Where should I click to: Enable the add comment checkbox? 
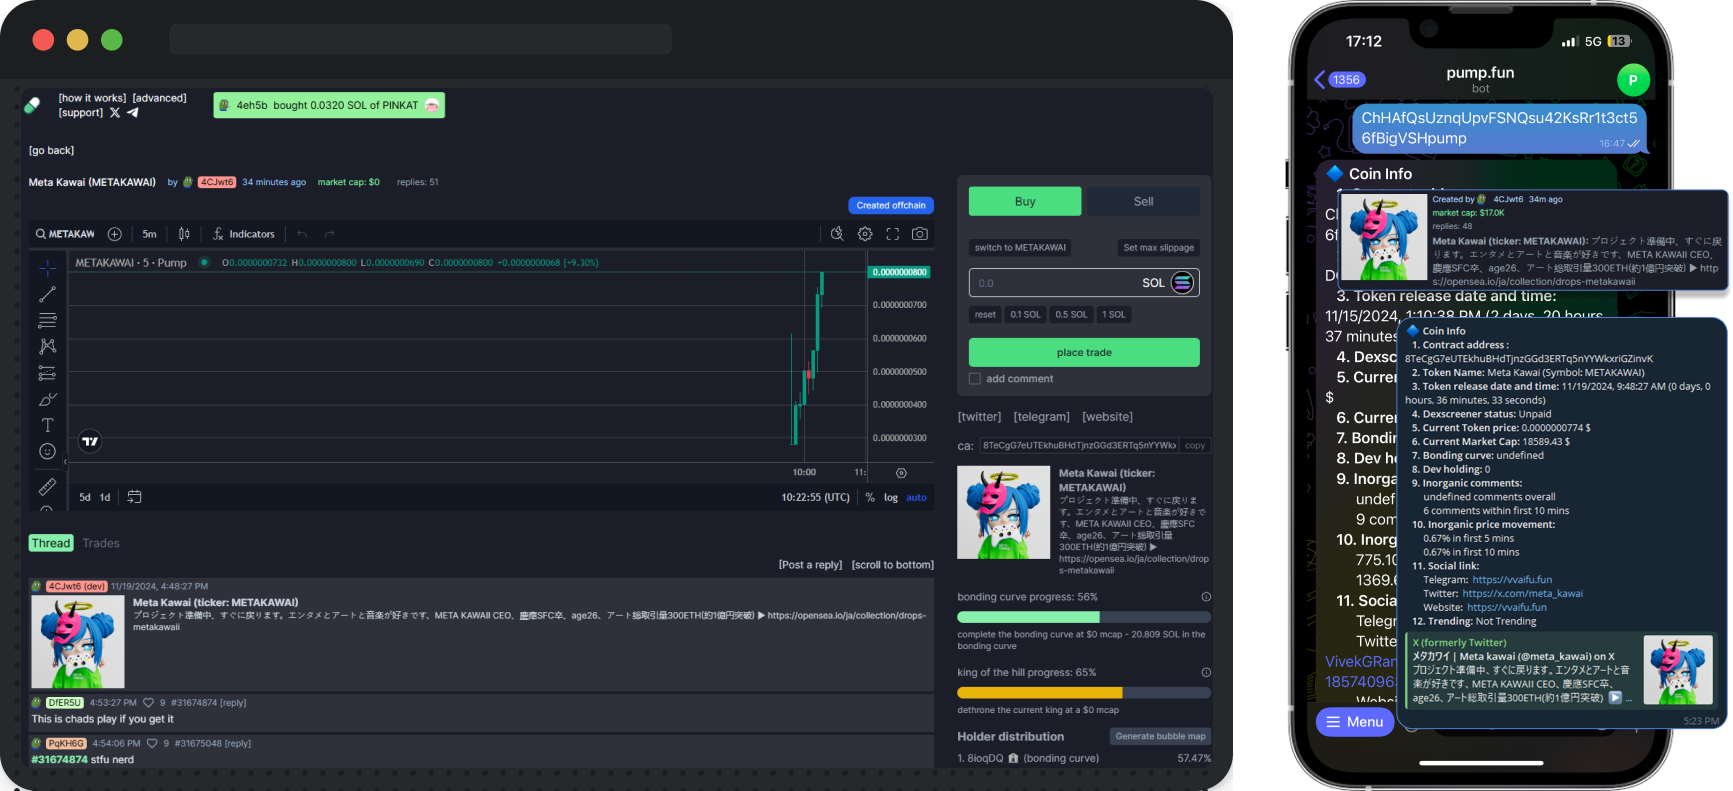(x=975, y=379)
